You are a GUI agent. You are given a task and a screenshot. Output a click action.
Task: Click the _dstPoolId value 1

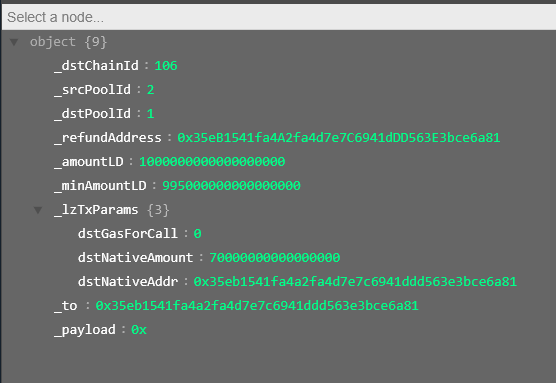click(150, 113)
